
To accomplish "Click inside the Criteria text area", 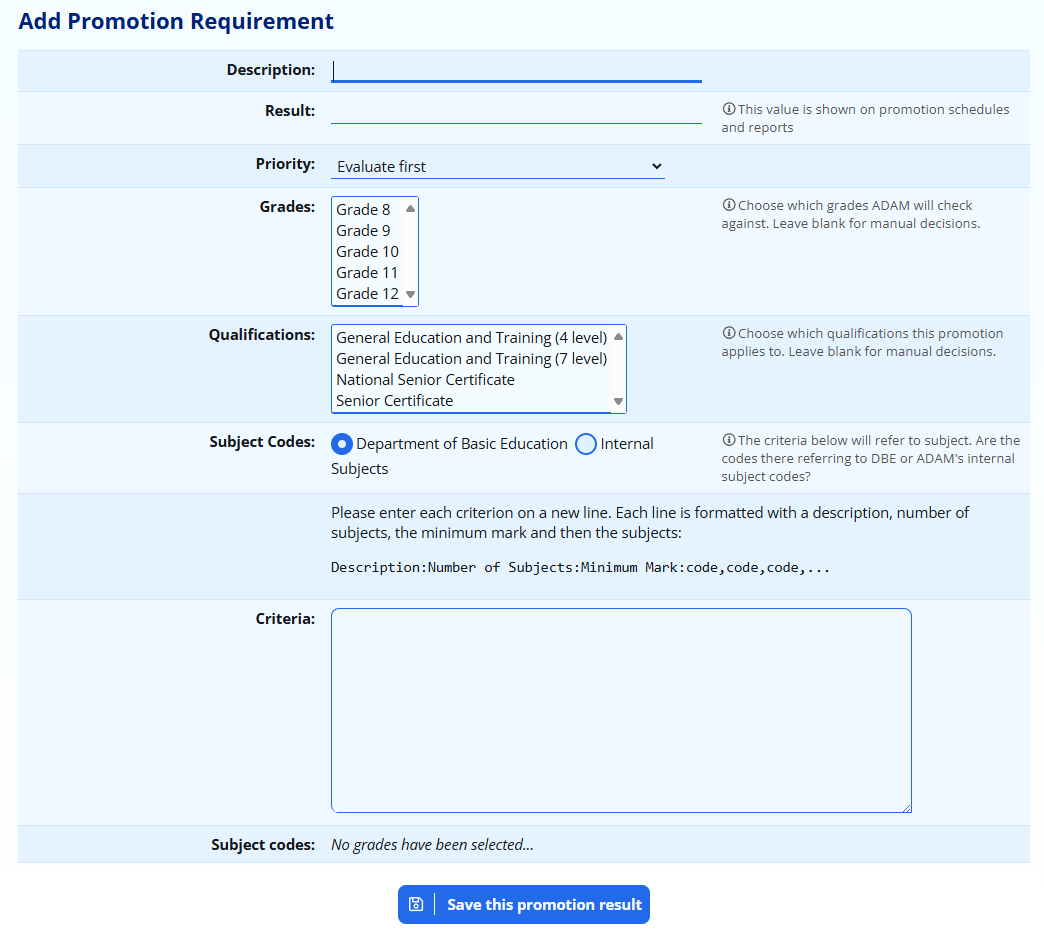I will click(x=621, y=710).
